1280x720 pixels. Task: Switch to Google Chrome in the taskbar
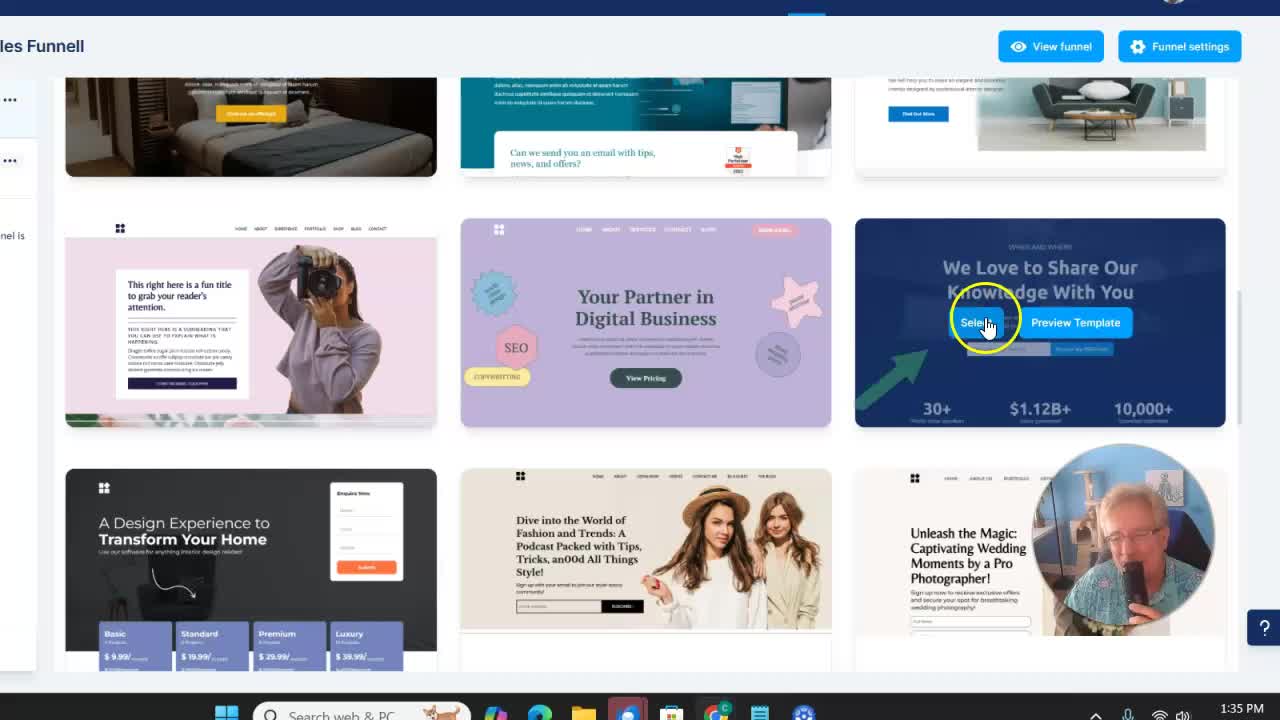[x=716, y=714]
